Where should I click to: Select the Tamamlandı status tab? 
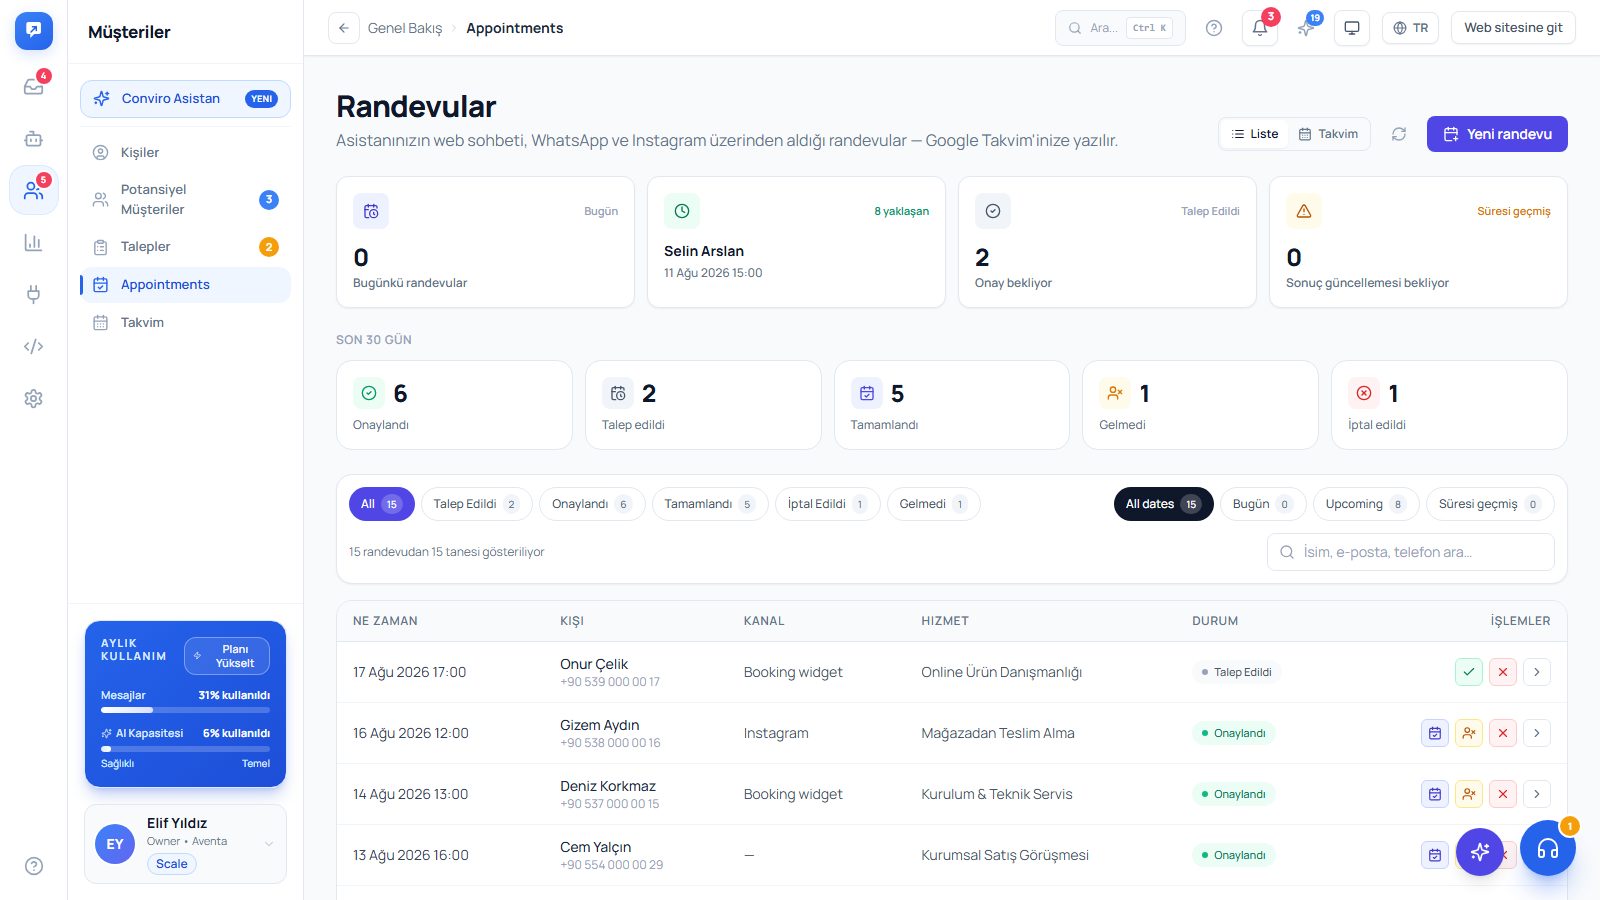pyautogui.click(x=710, y=504)
